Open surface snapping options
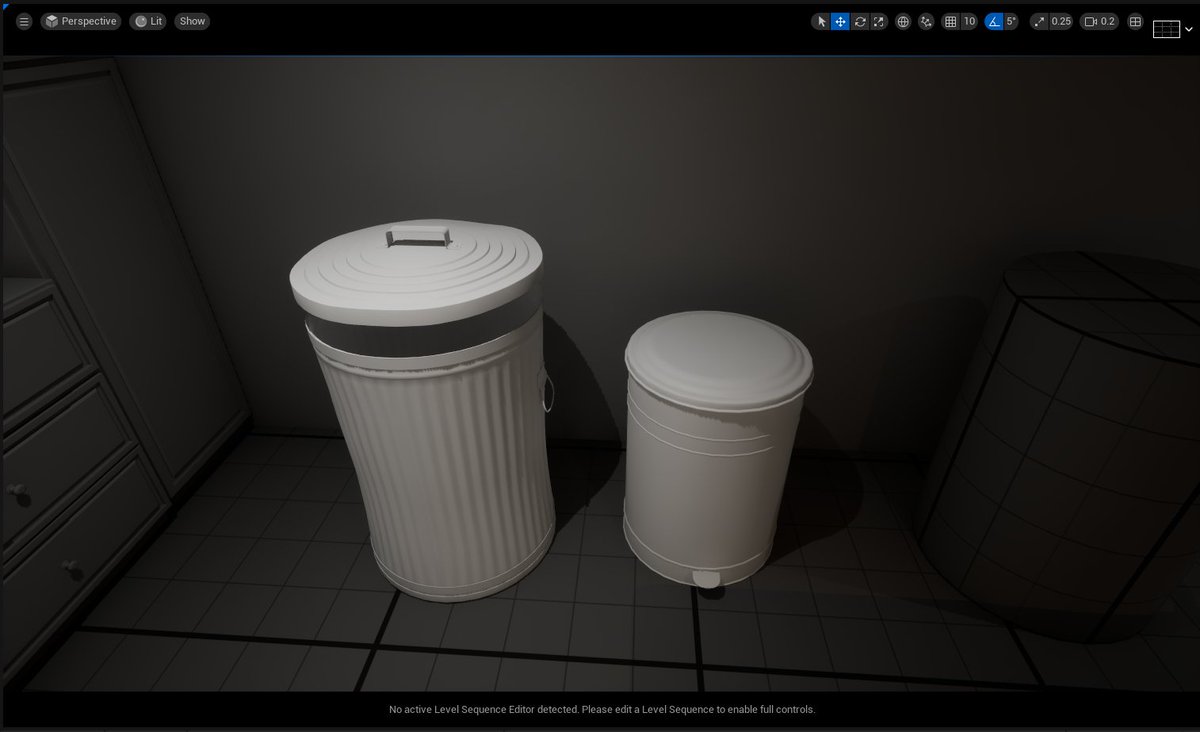1200x732 pixels. point(927,21)
